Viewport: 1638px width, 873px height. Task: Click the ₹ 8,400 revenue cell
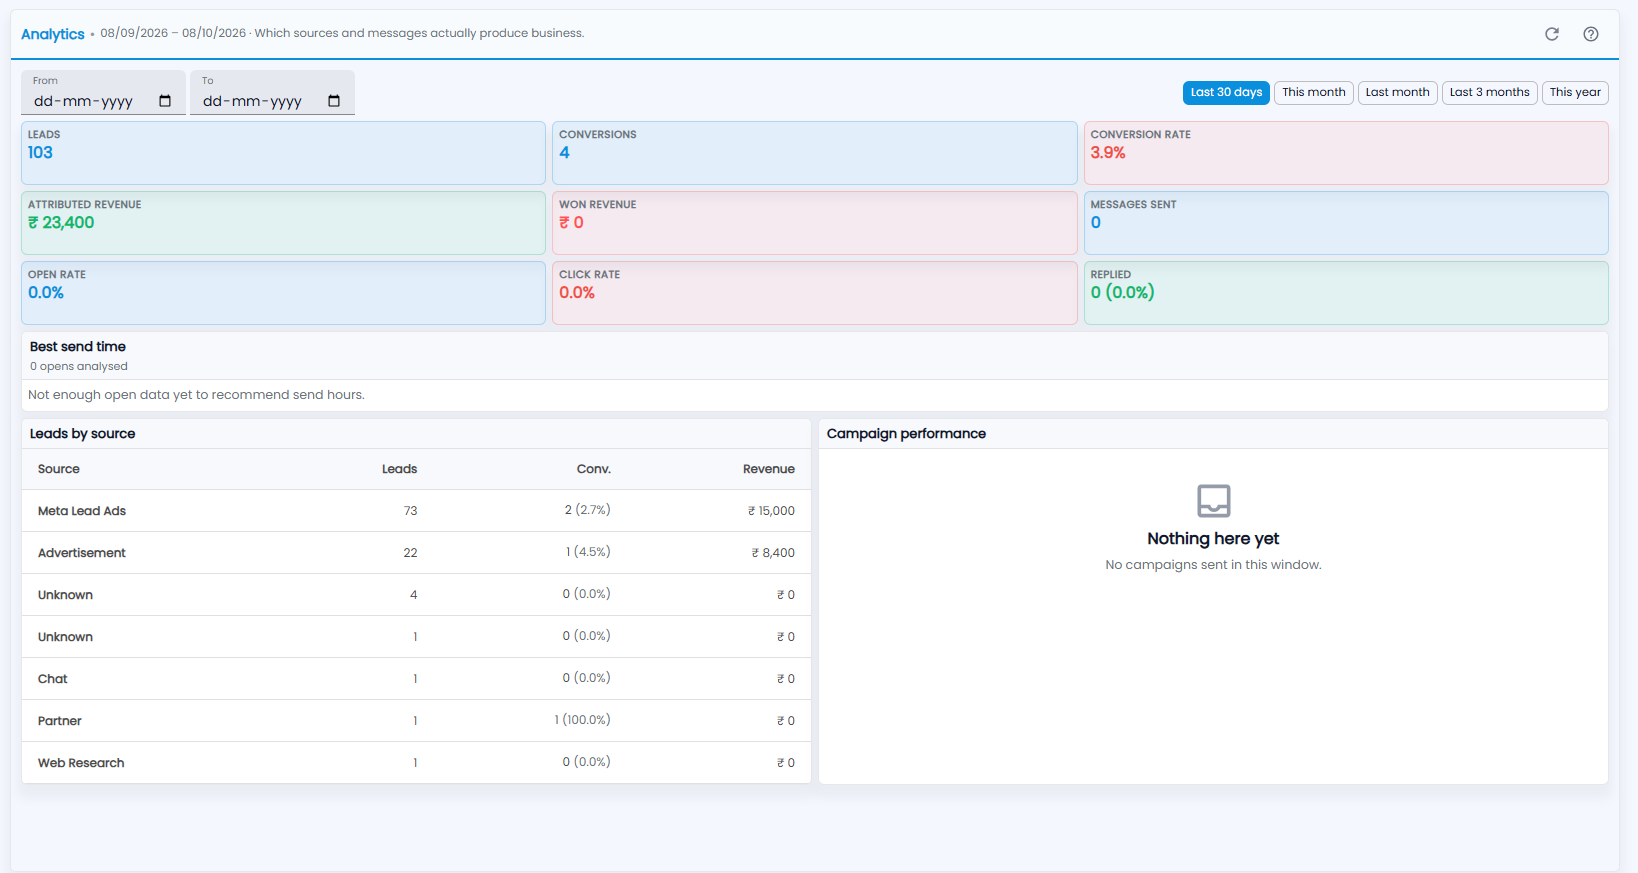click(773, 553)
